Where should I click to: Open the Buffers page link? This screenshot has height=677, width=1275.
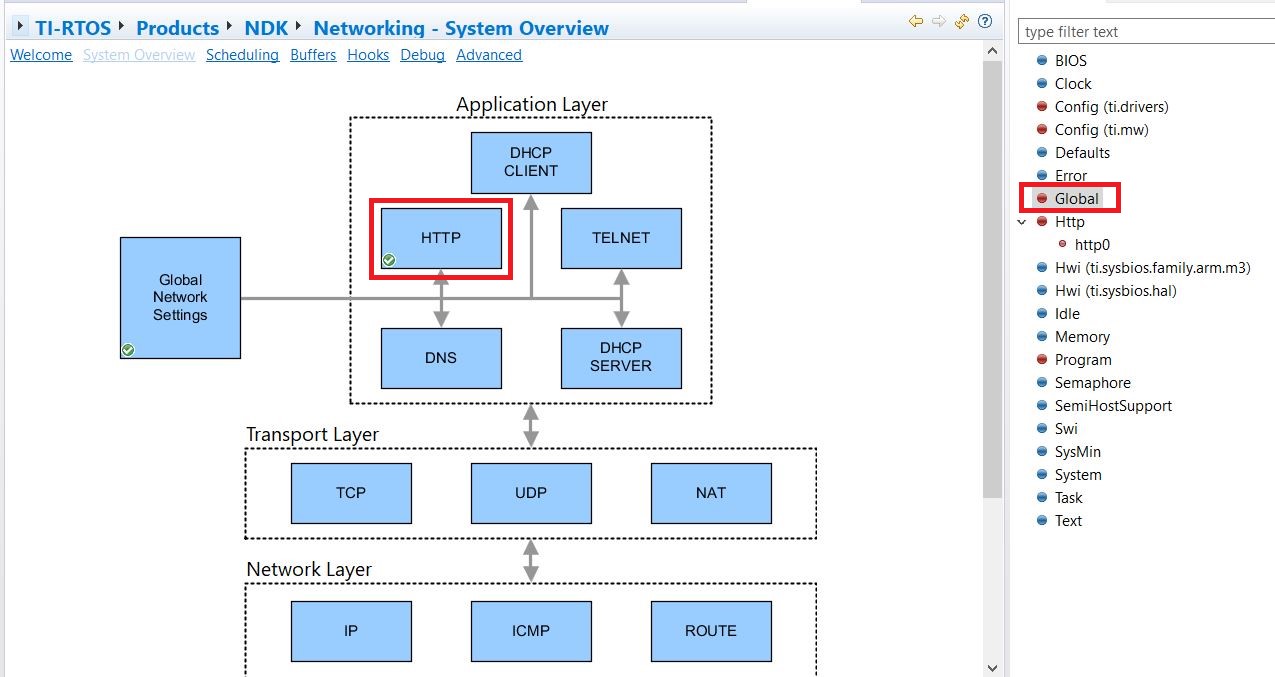313,55
